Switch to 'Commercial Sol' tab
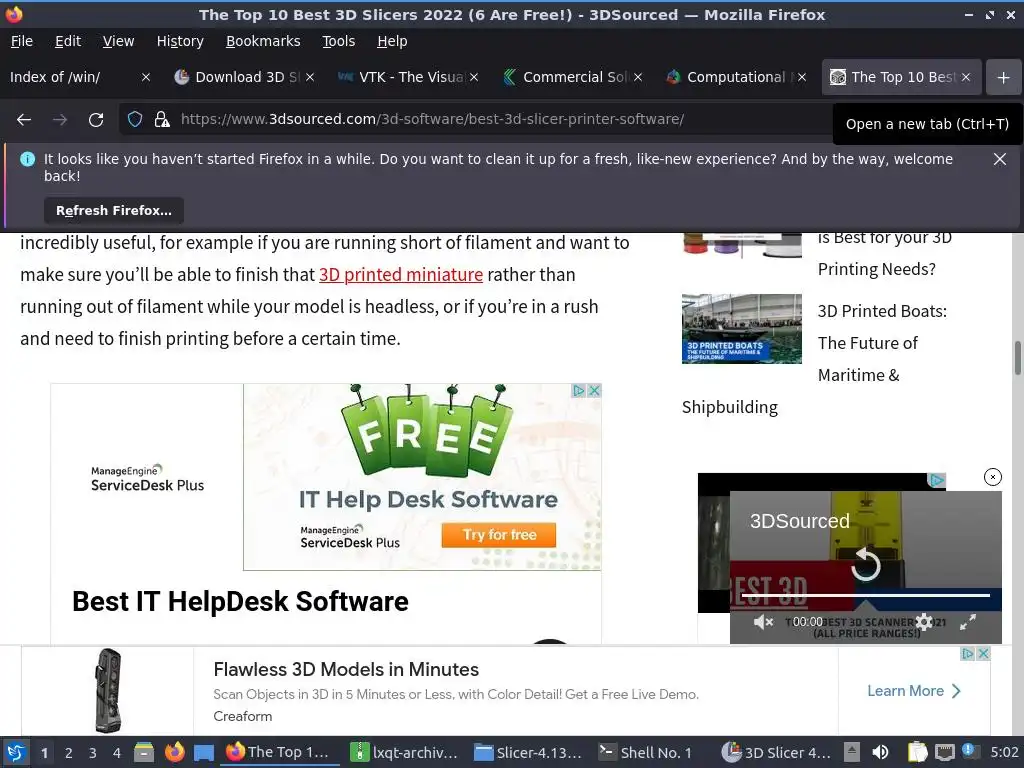The height and width of the screenshot is (768, 1024). [x=568, y=77]
